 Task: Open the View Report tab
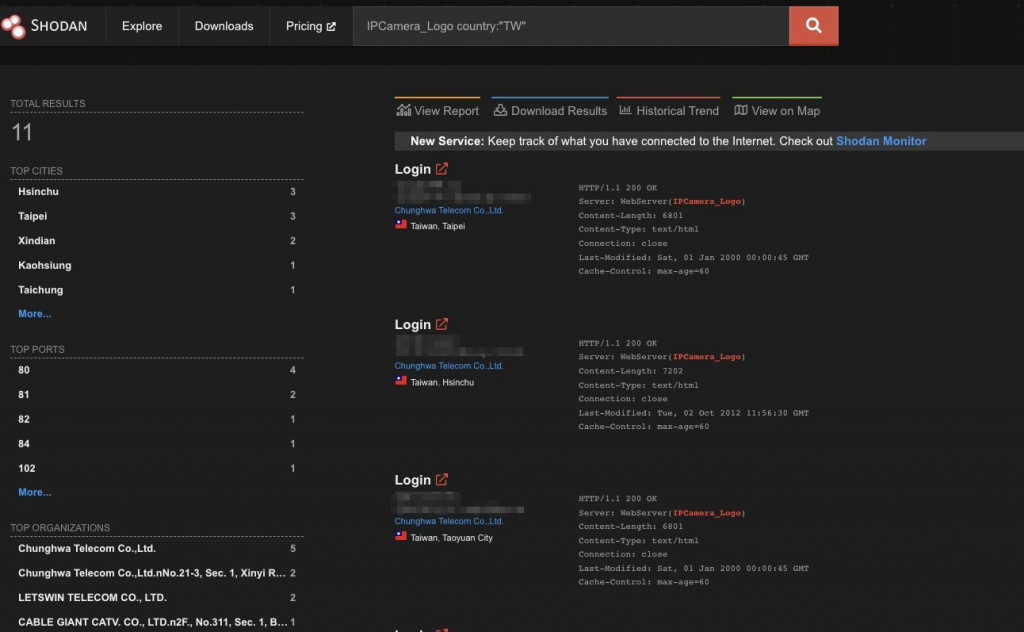(x=438, y=110)
